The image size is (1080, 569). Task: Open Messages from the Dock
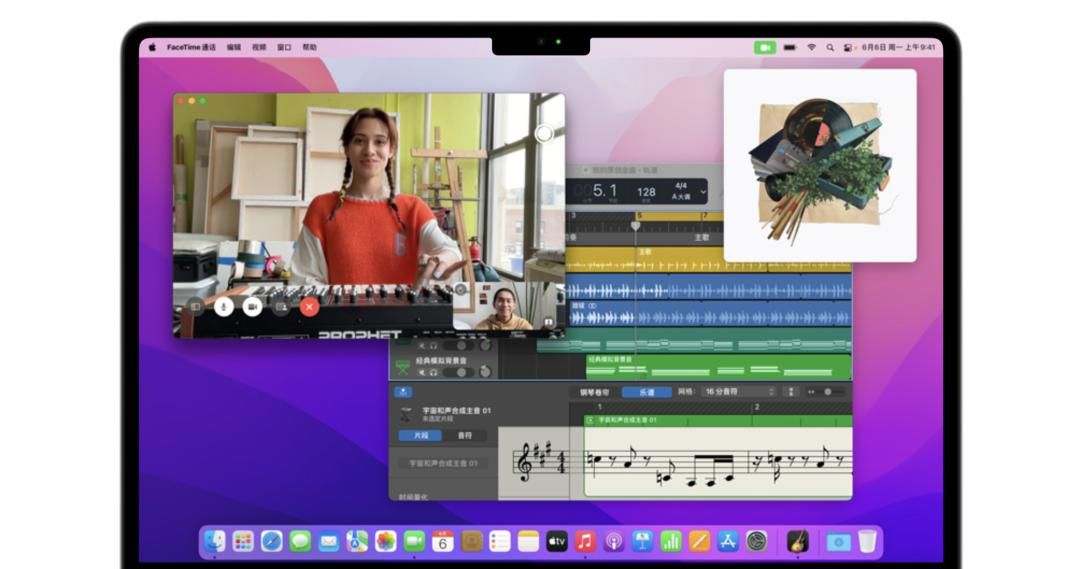tap(300, 541)
